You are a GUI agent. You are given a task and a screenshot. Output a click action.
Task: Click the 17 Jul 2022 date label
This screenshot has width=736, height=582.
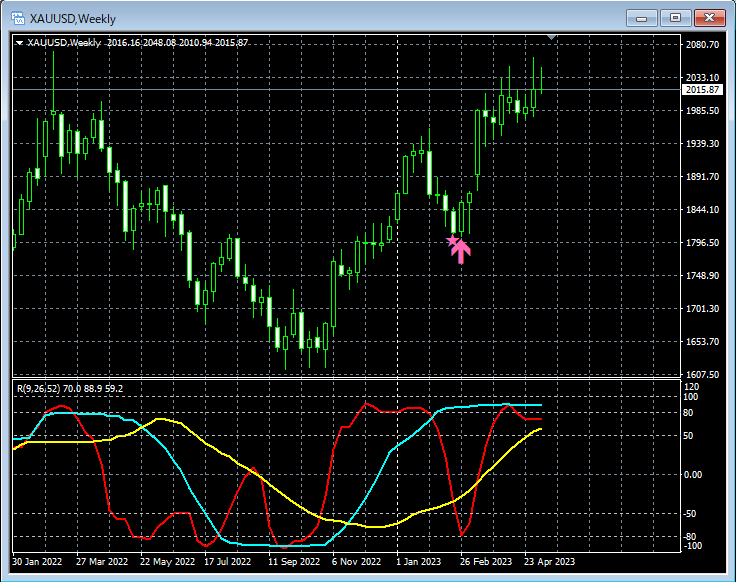point(228,561)
